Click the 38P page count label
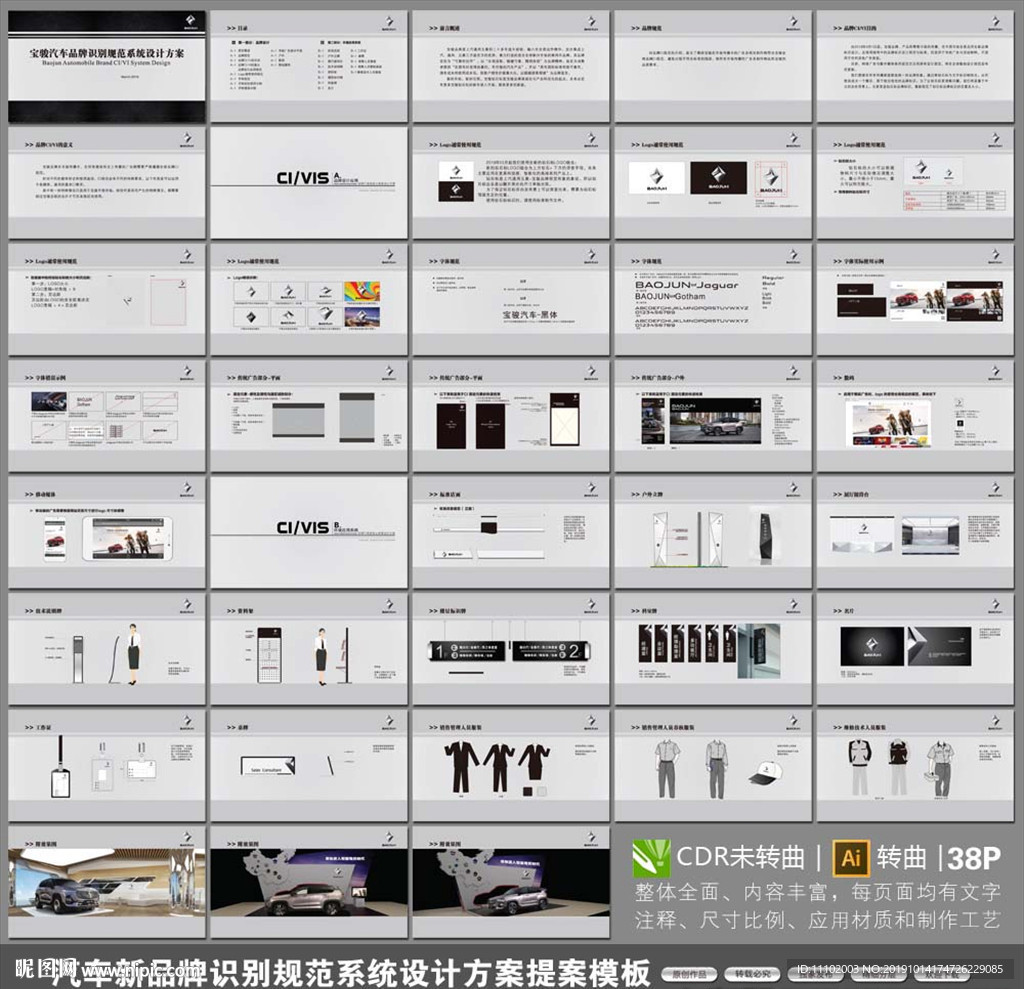 tap(974, 858)
